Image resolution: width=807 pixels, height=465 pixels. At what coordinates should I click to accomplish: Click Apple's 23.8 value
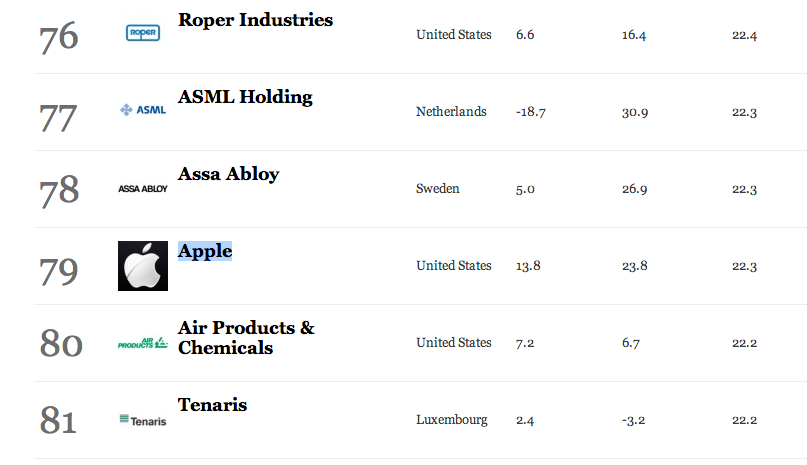(x=635, y=266)
